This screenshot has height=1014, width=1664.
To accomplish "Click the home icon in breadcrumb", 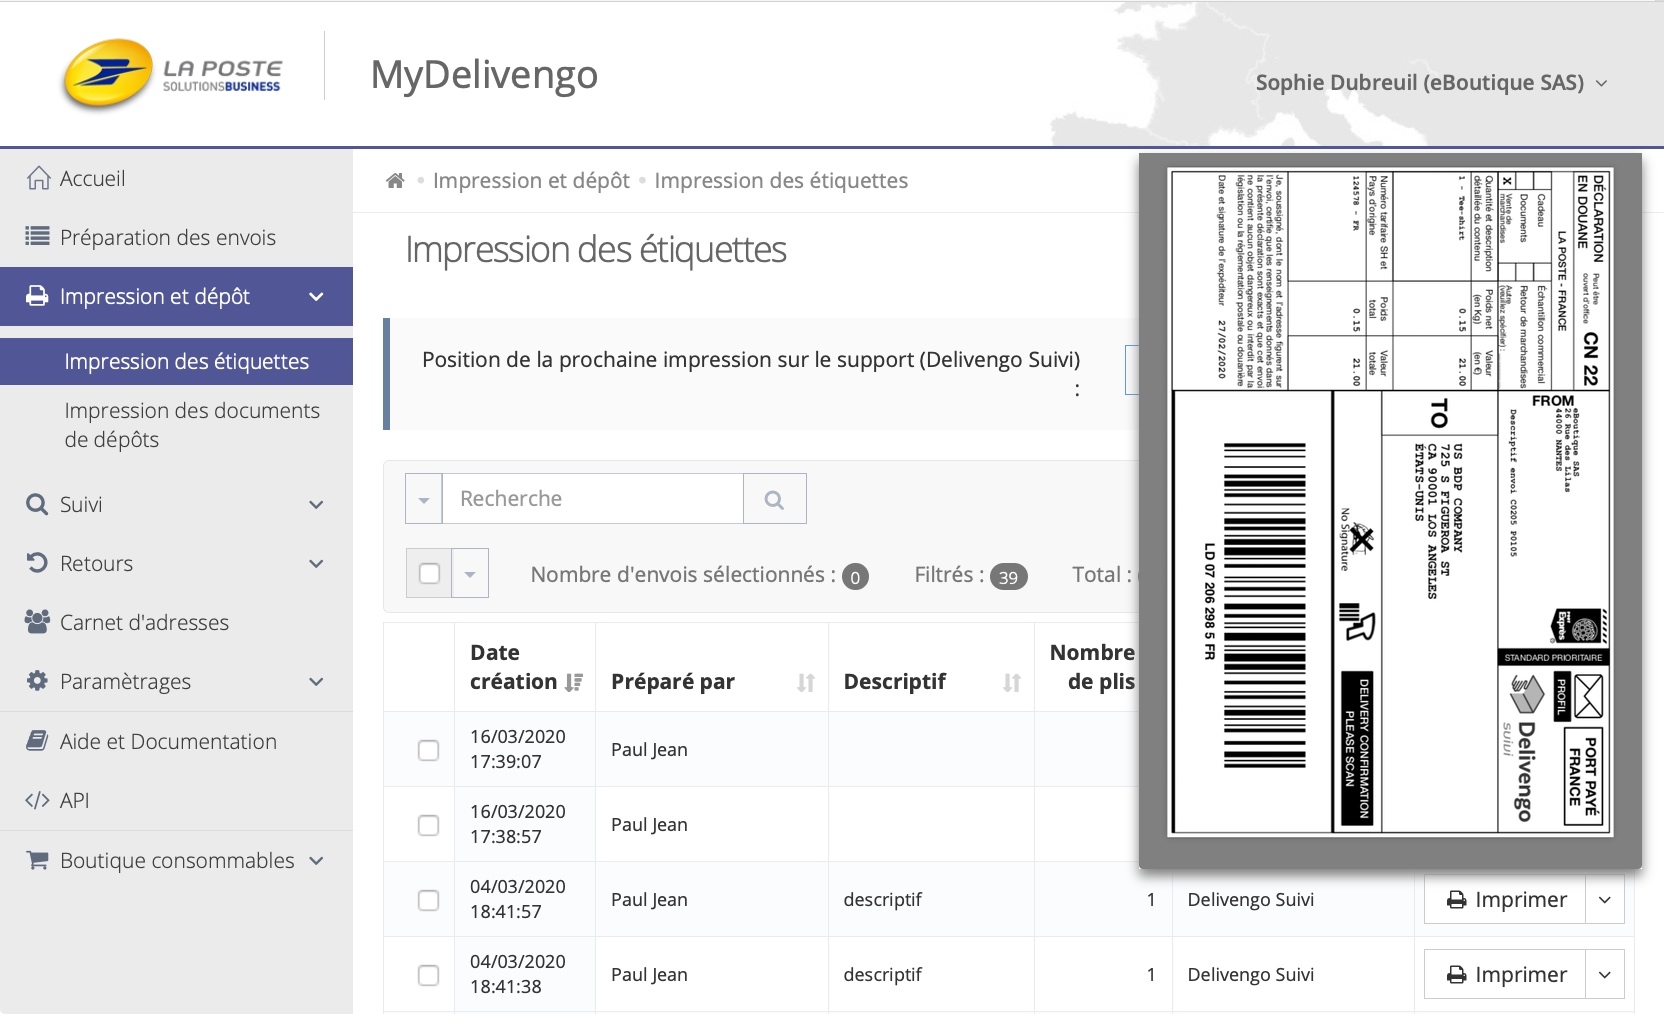I will tap(395, 181).
